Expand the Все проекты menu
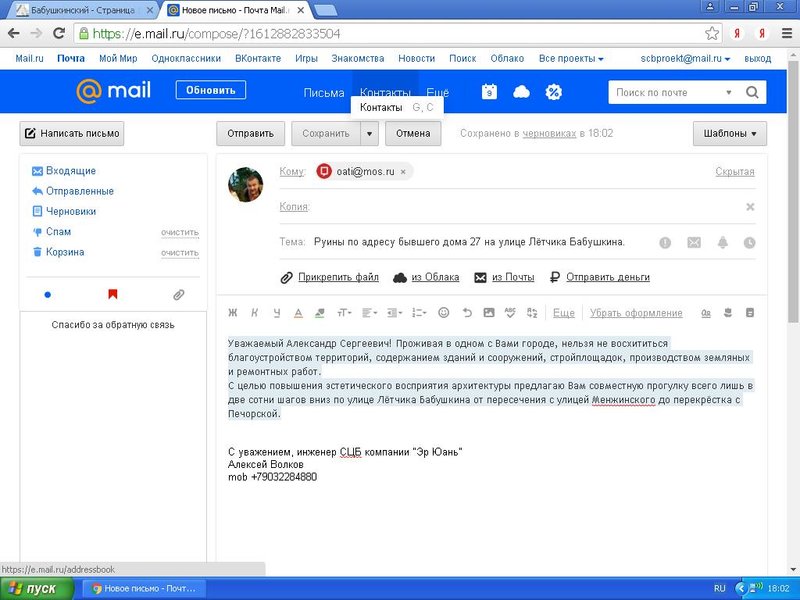 click(571, 59)
